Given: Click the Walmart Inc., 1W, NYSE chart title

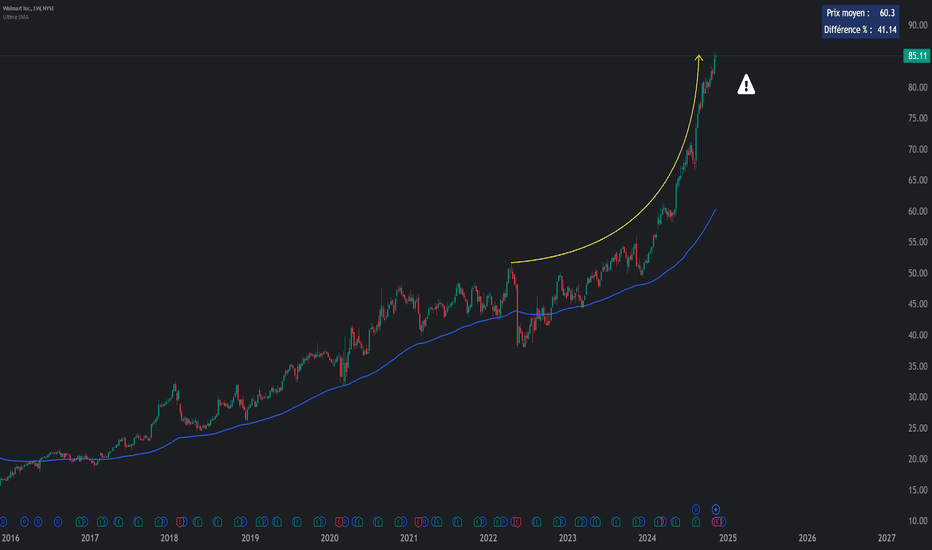Looking at the screenshot, I should click(x=29, y=8).
